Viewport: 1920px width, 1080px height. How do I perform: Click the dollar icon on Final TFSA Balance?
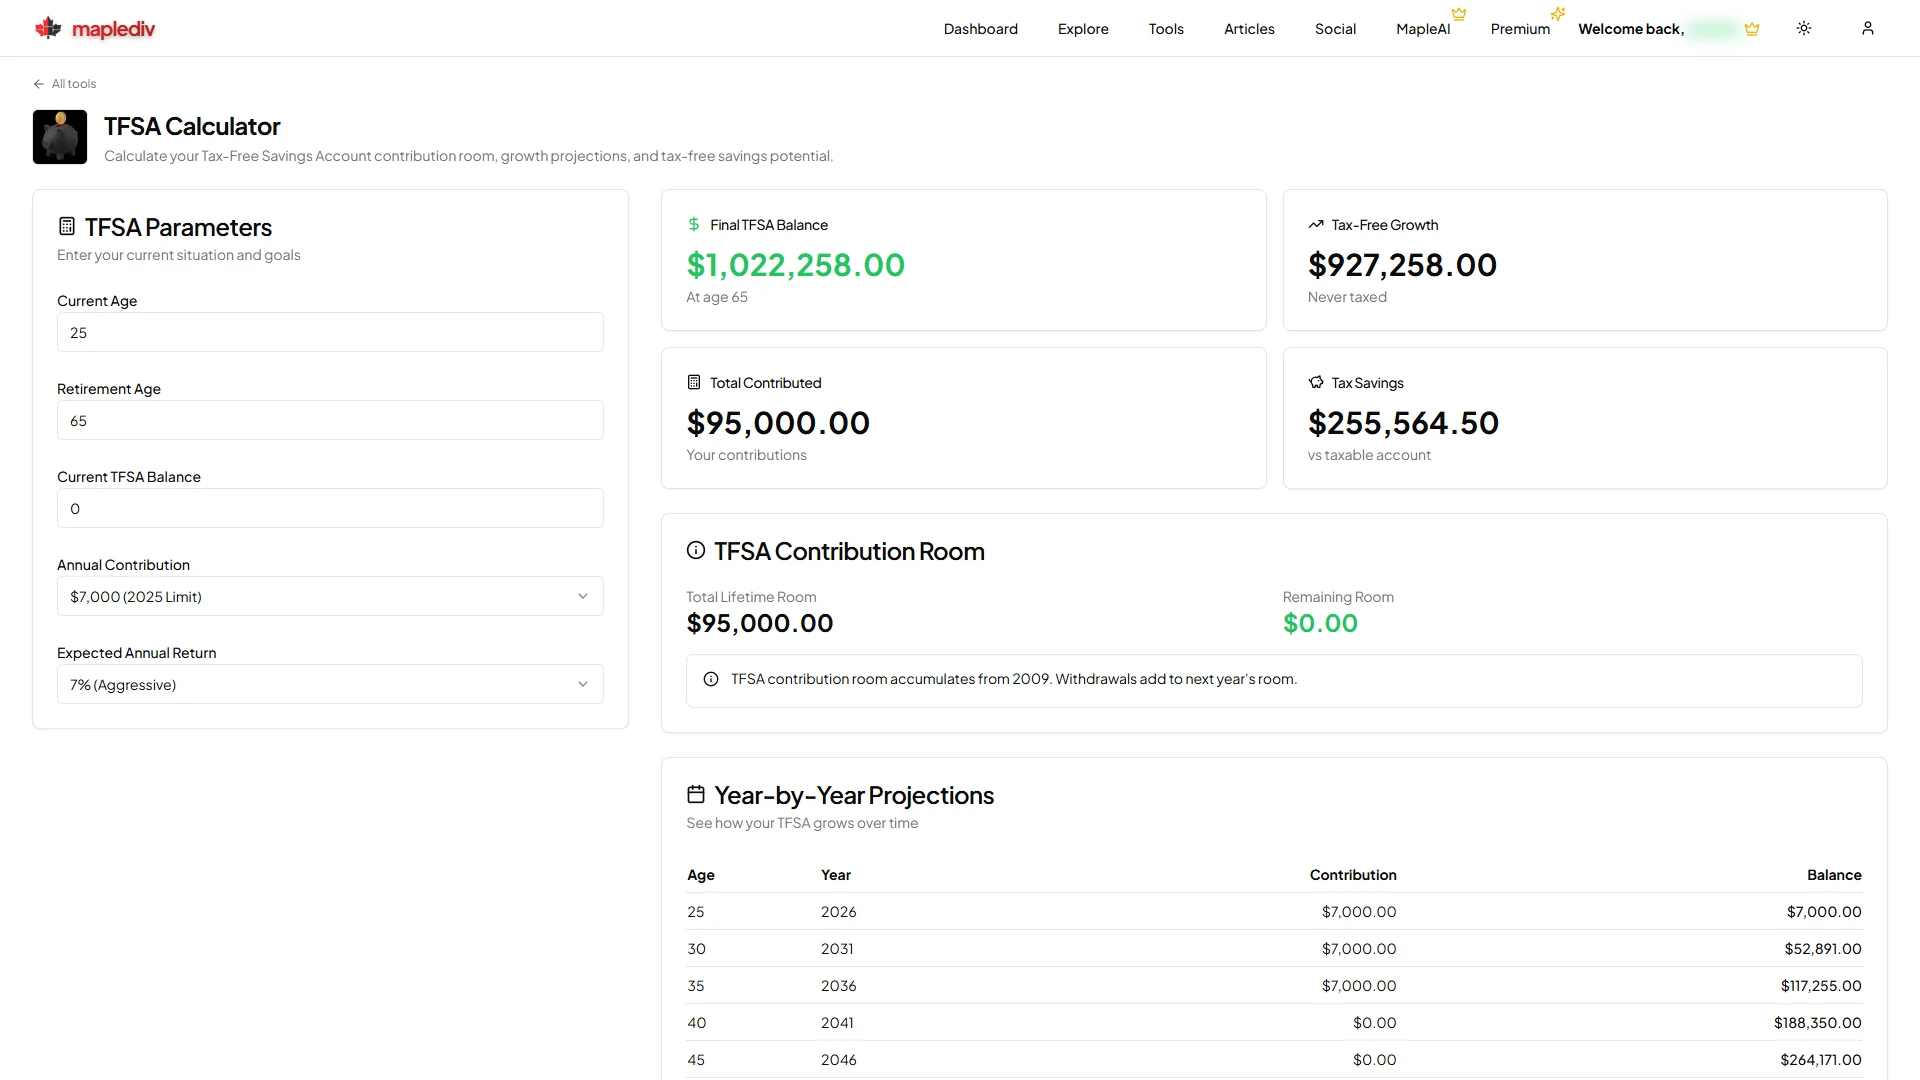coord(694,224)
